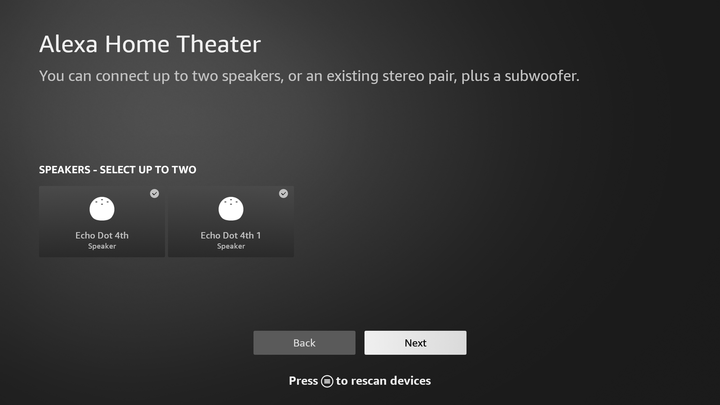Click the Next button
Image resolution: width=720 pixels, height=405 pixels.
click(415, 343)
